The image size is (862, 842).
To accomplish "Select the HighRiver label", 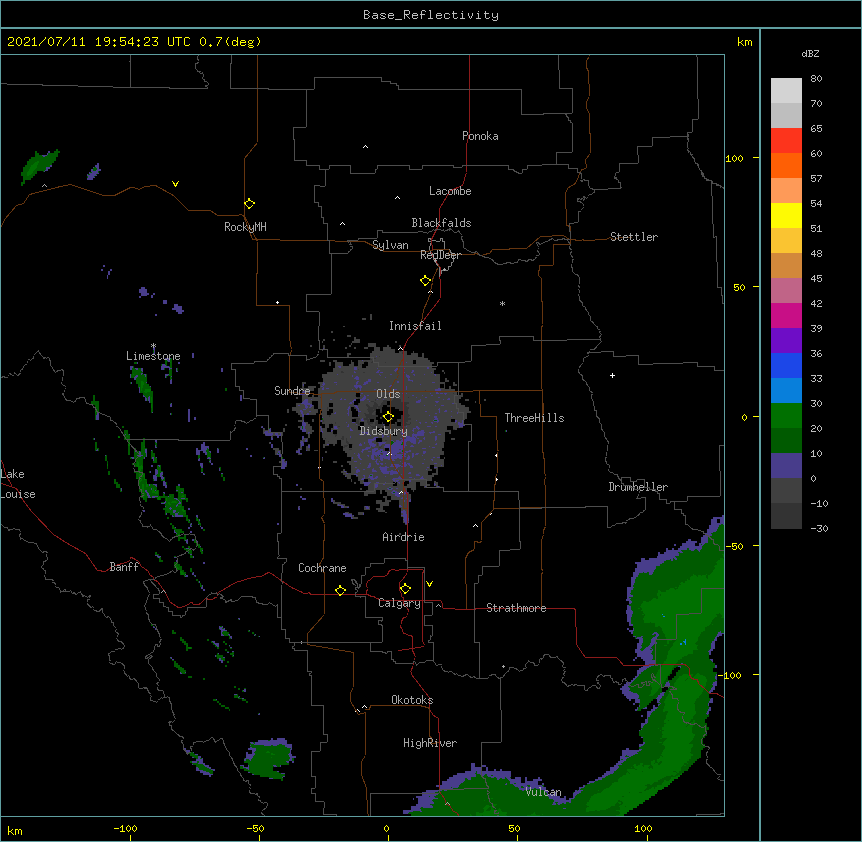I will (430, 743).
